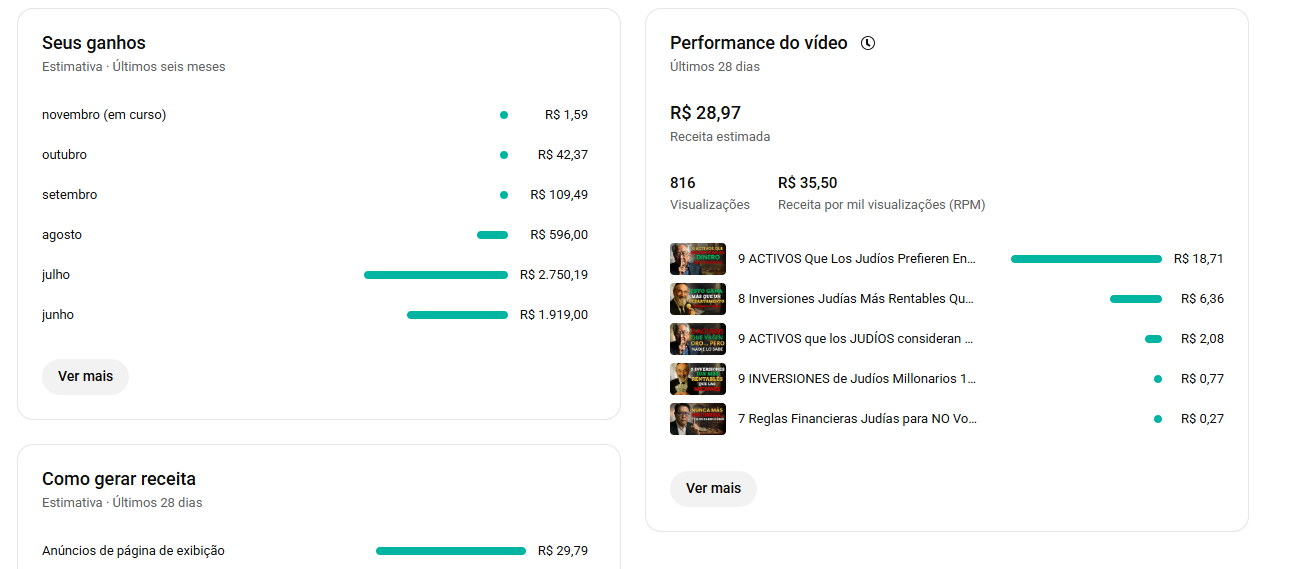Screen dimensions: 1294x569
Task: Select the novembro (em curso) row
Action: pyautogui.click(x=104, y=115)
